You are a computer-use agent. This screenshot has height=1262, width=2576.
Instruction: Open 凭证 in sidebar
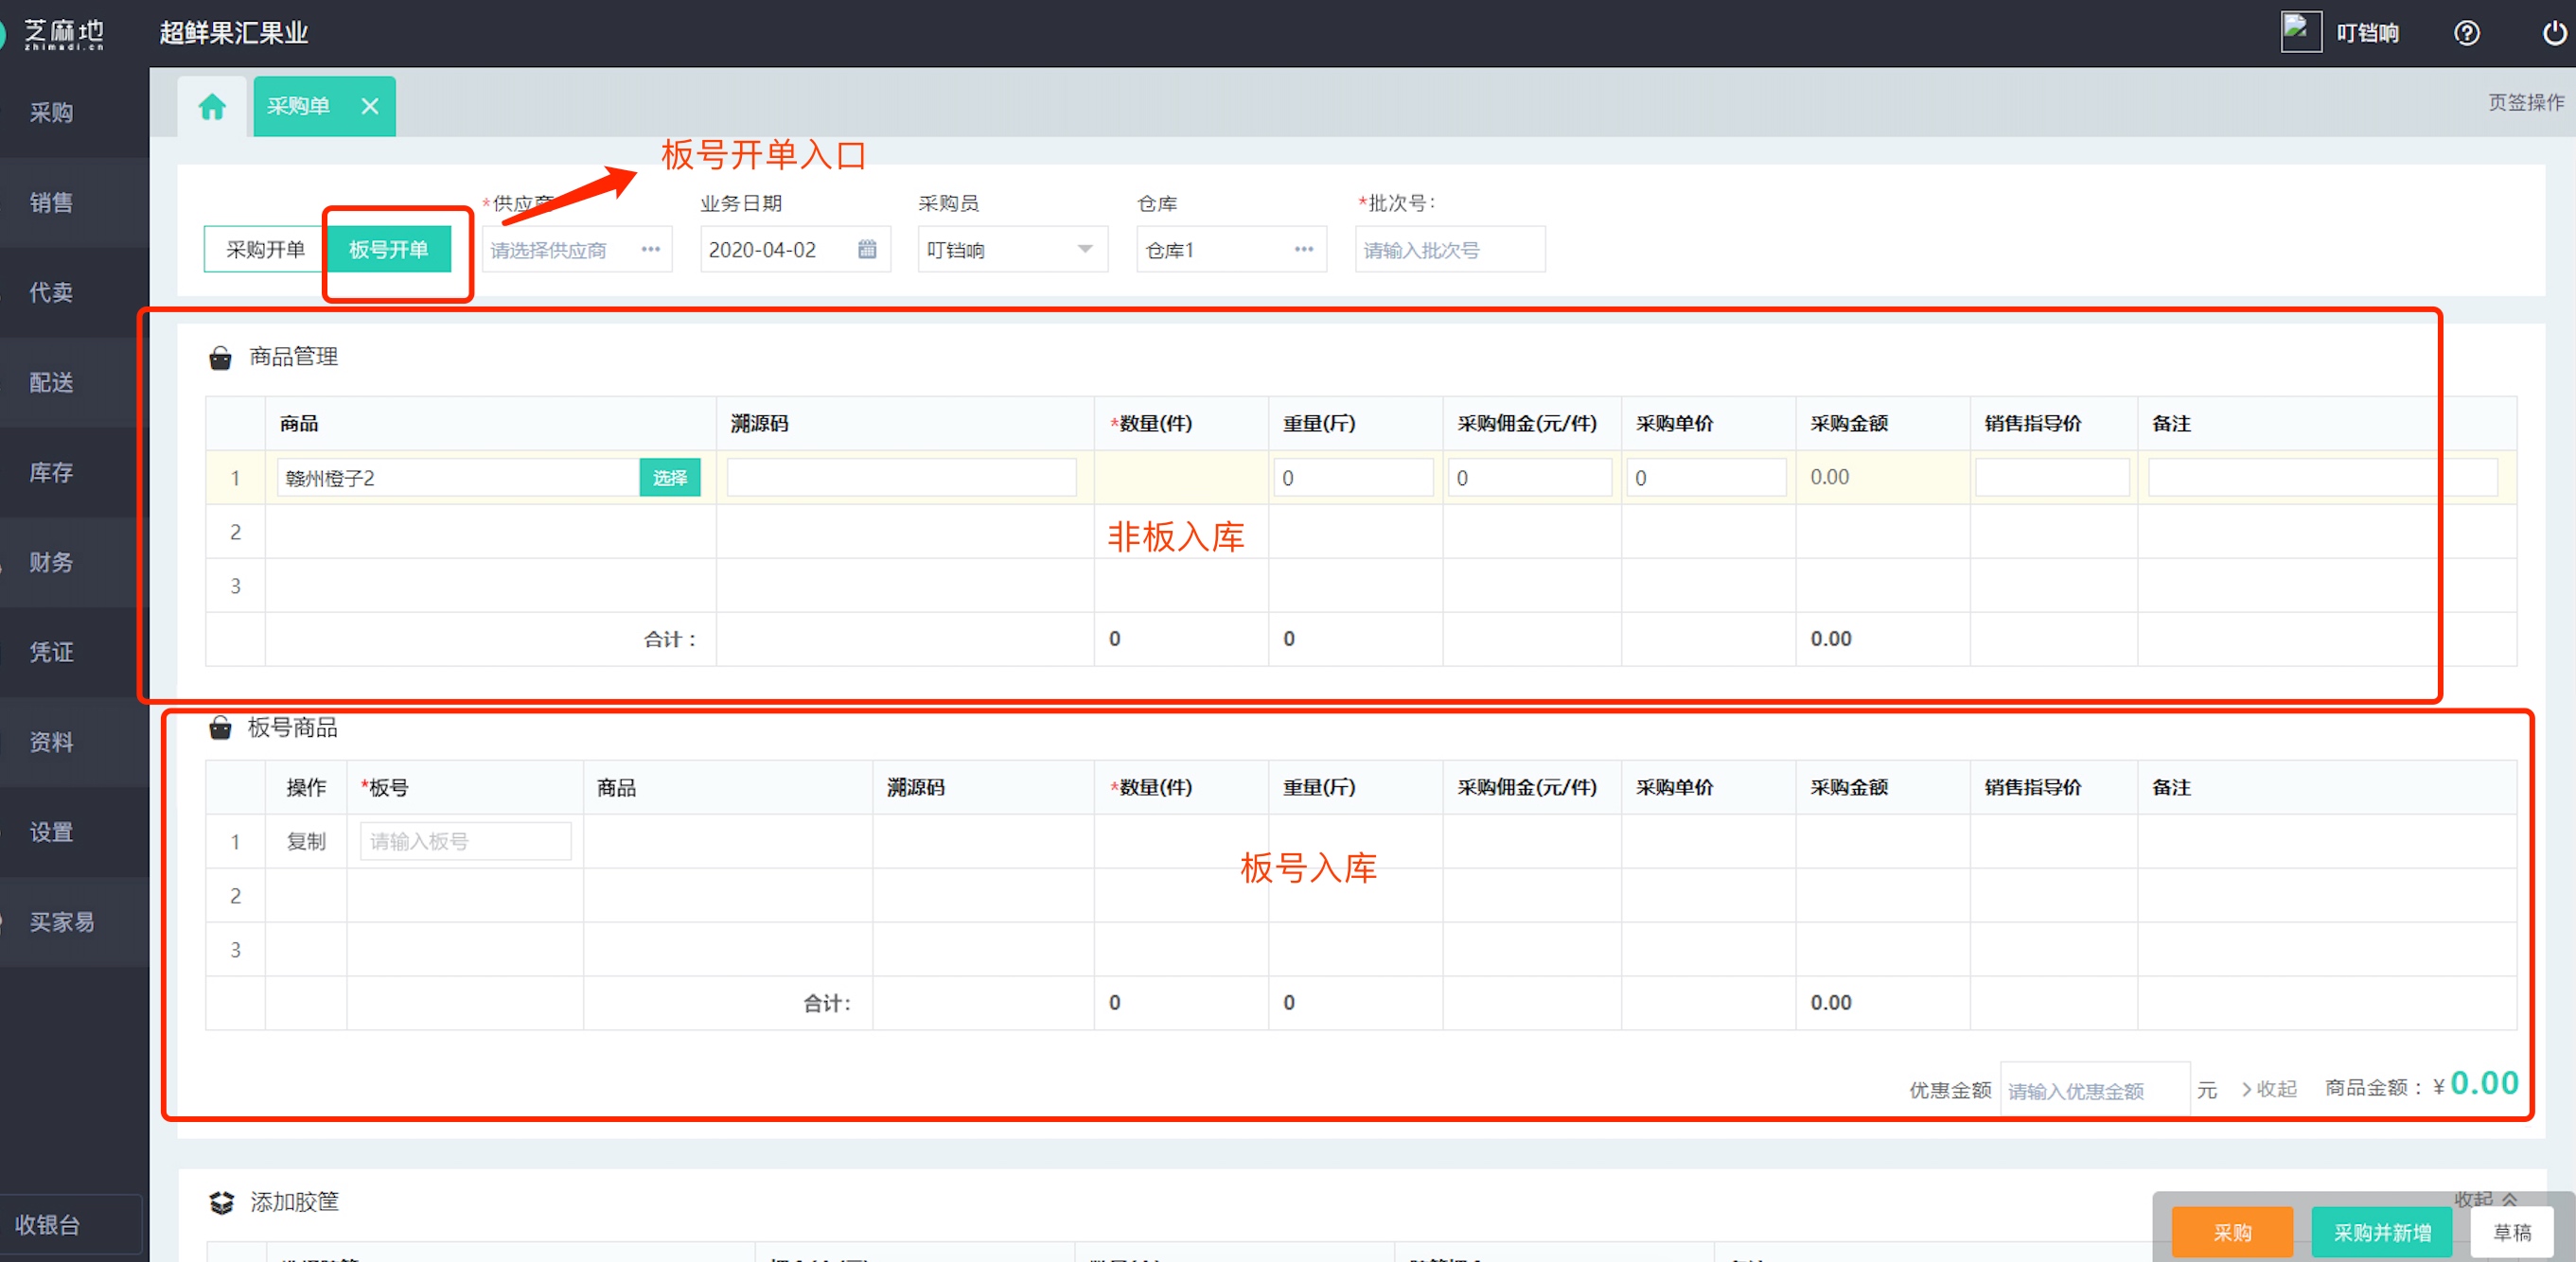point(52,652)
